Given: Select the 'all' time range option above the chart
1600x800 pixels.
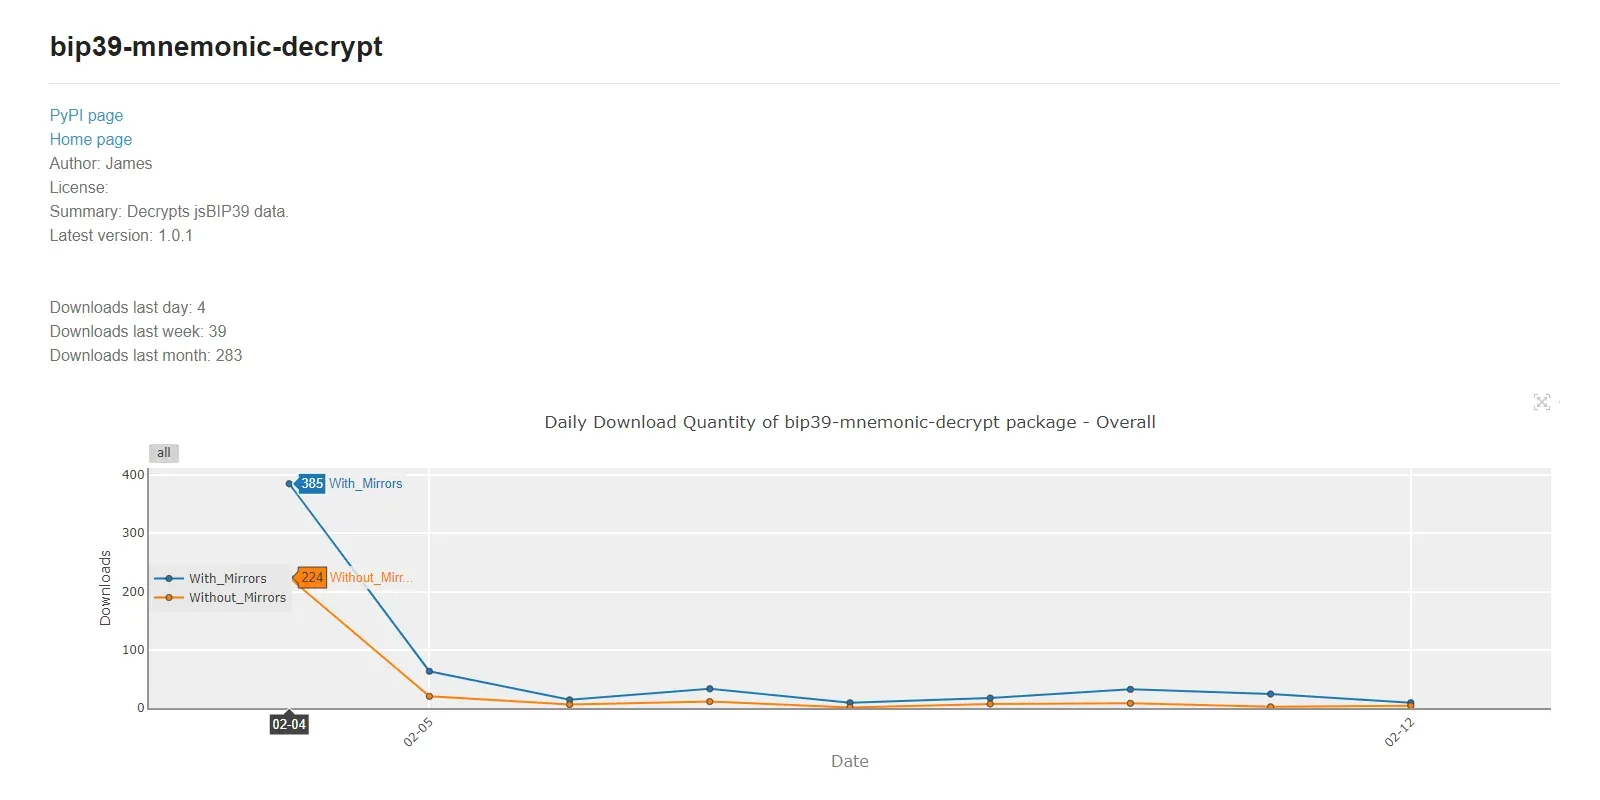Looking at the screenshot, I should [x=163, y=453].
